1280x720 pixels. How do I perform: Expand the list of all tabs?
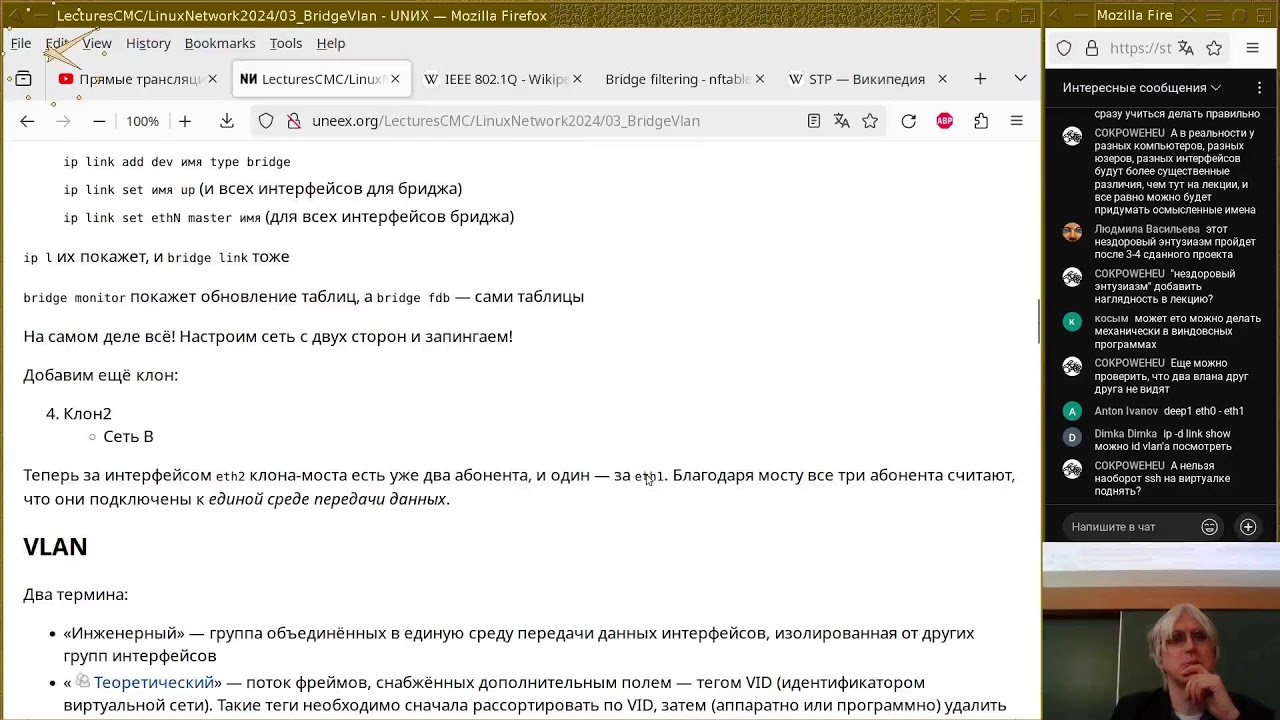click(x=1020, y=79)
